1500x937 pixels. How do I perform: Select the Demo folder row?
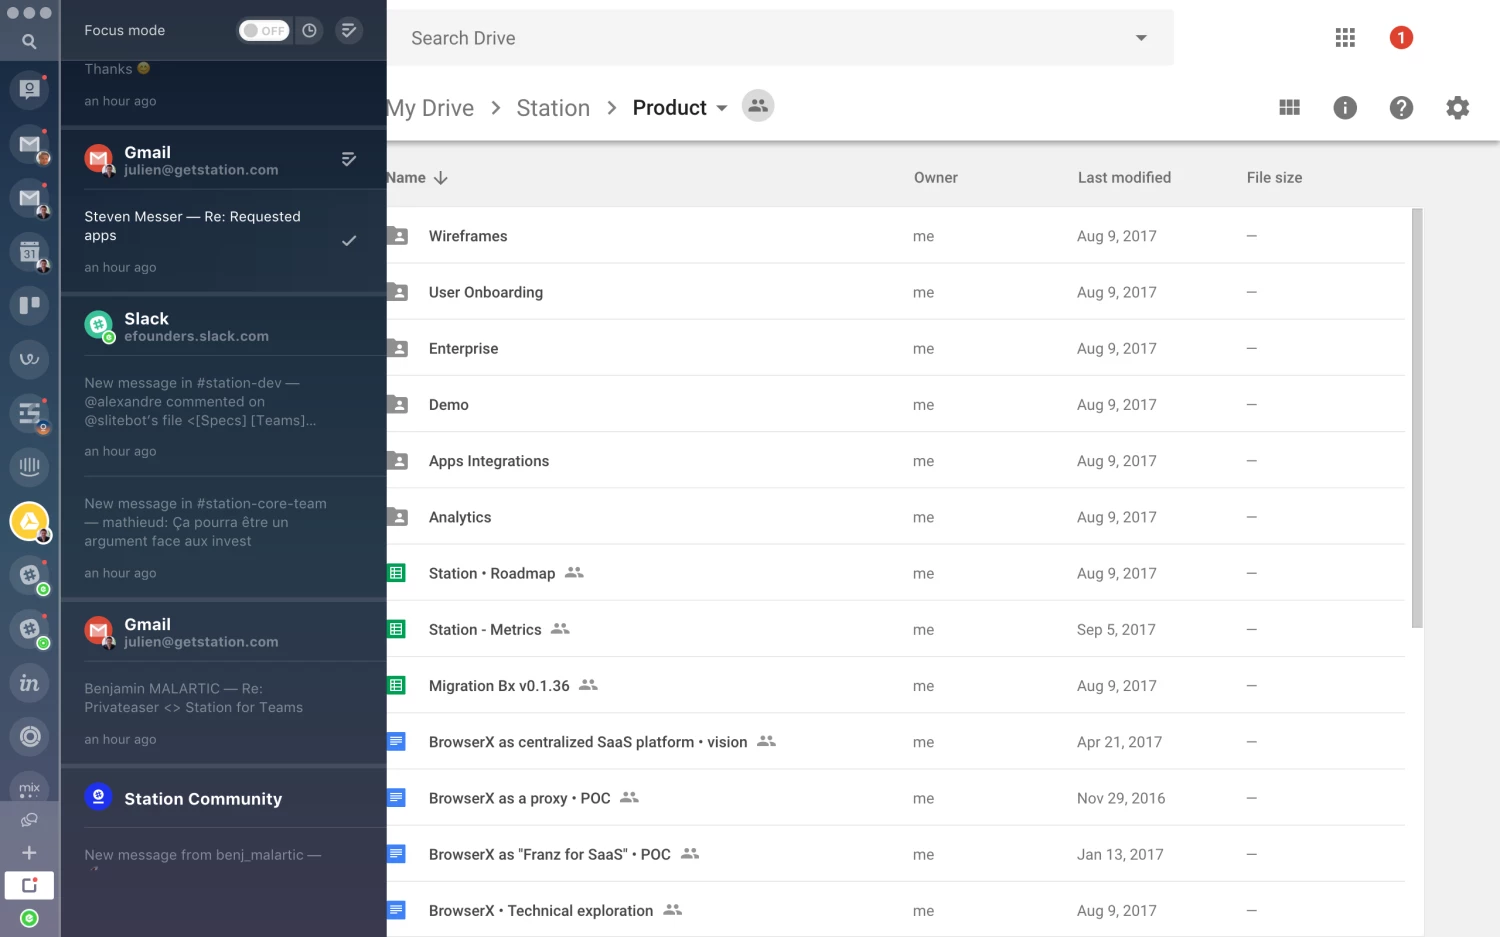point(896,404)
